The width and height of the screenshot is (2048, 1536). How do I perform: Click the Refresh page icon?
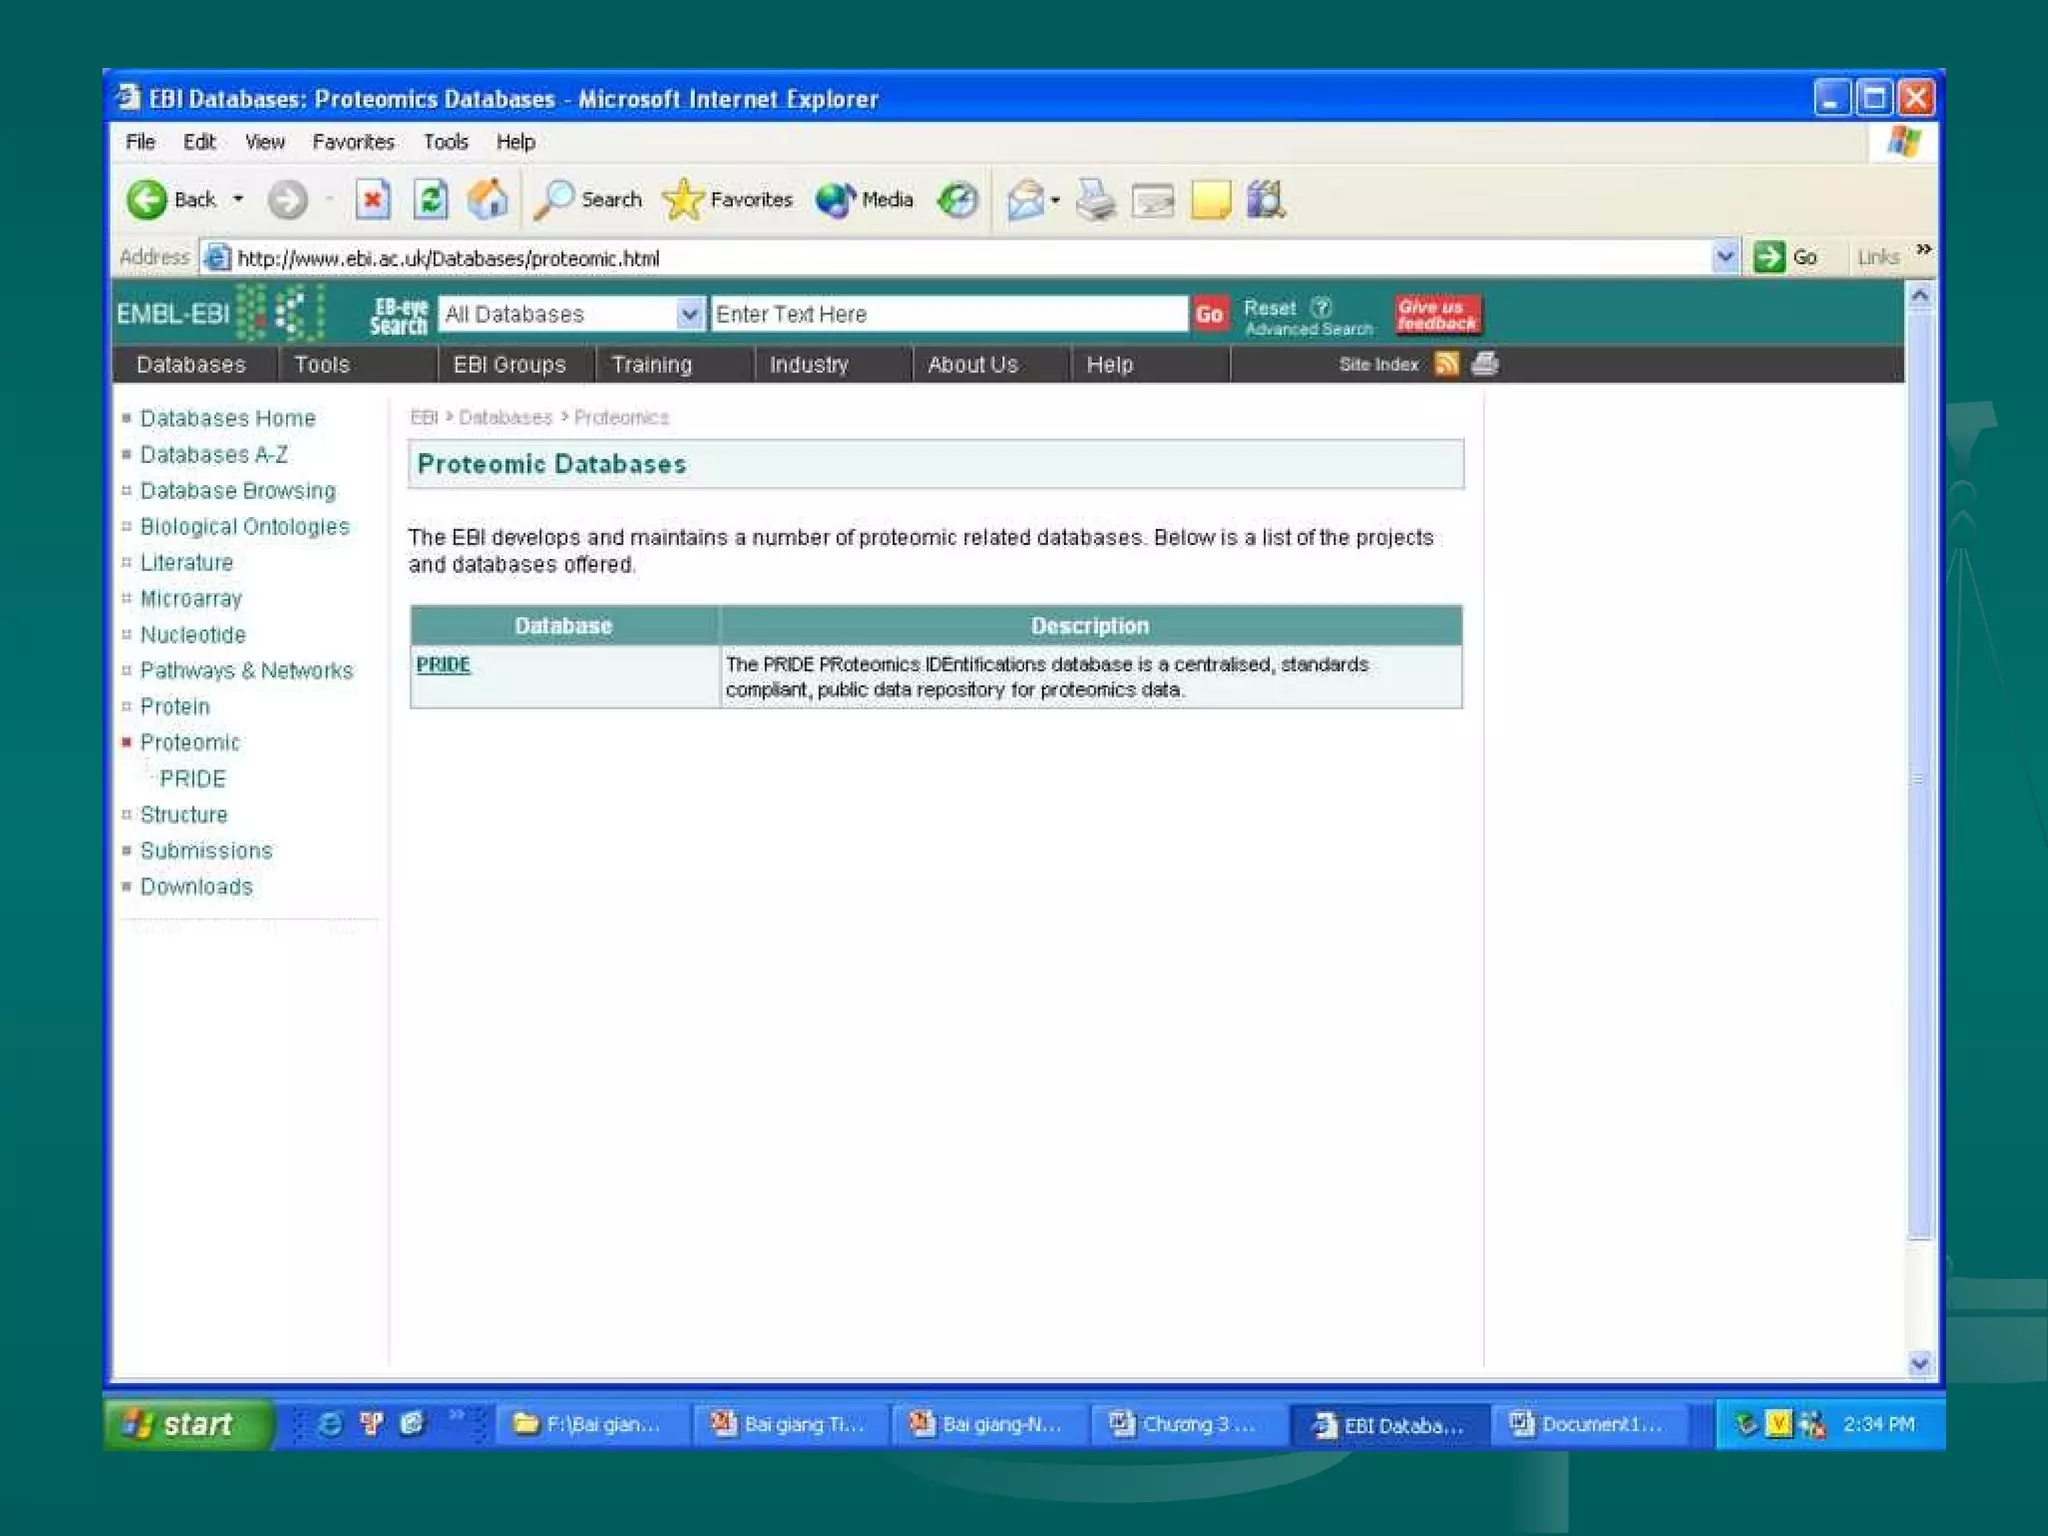click(430, 200)
